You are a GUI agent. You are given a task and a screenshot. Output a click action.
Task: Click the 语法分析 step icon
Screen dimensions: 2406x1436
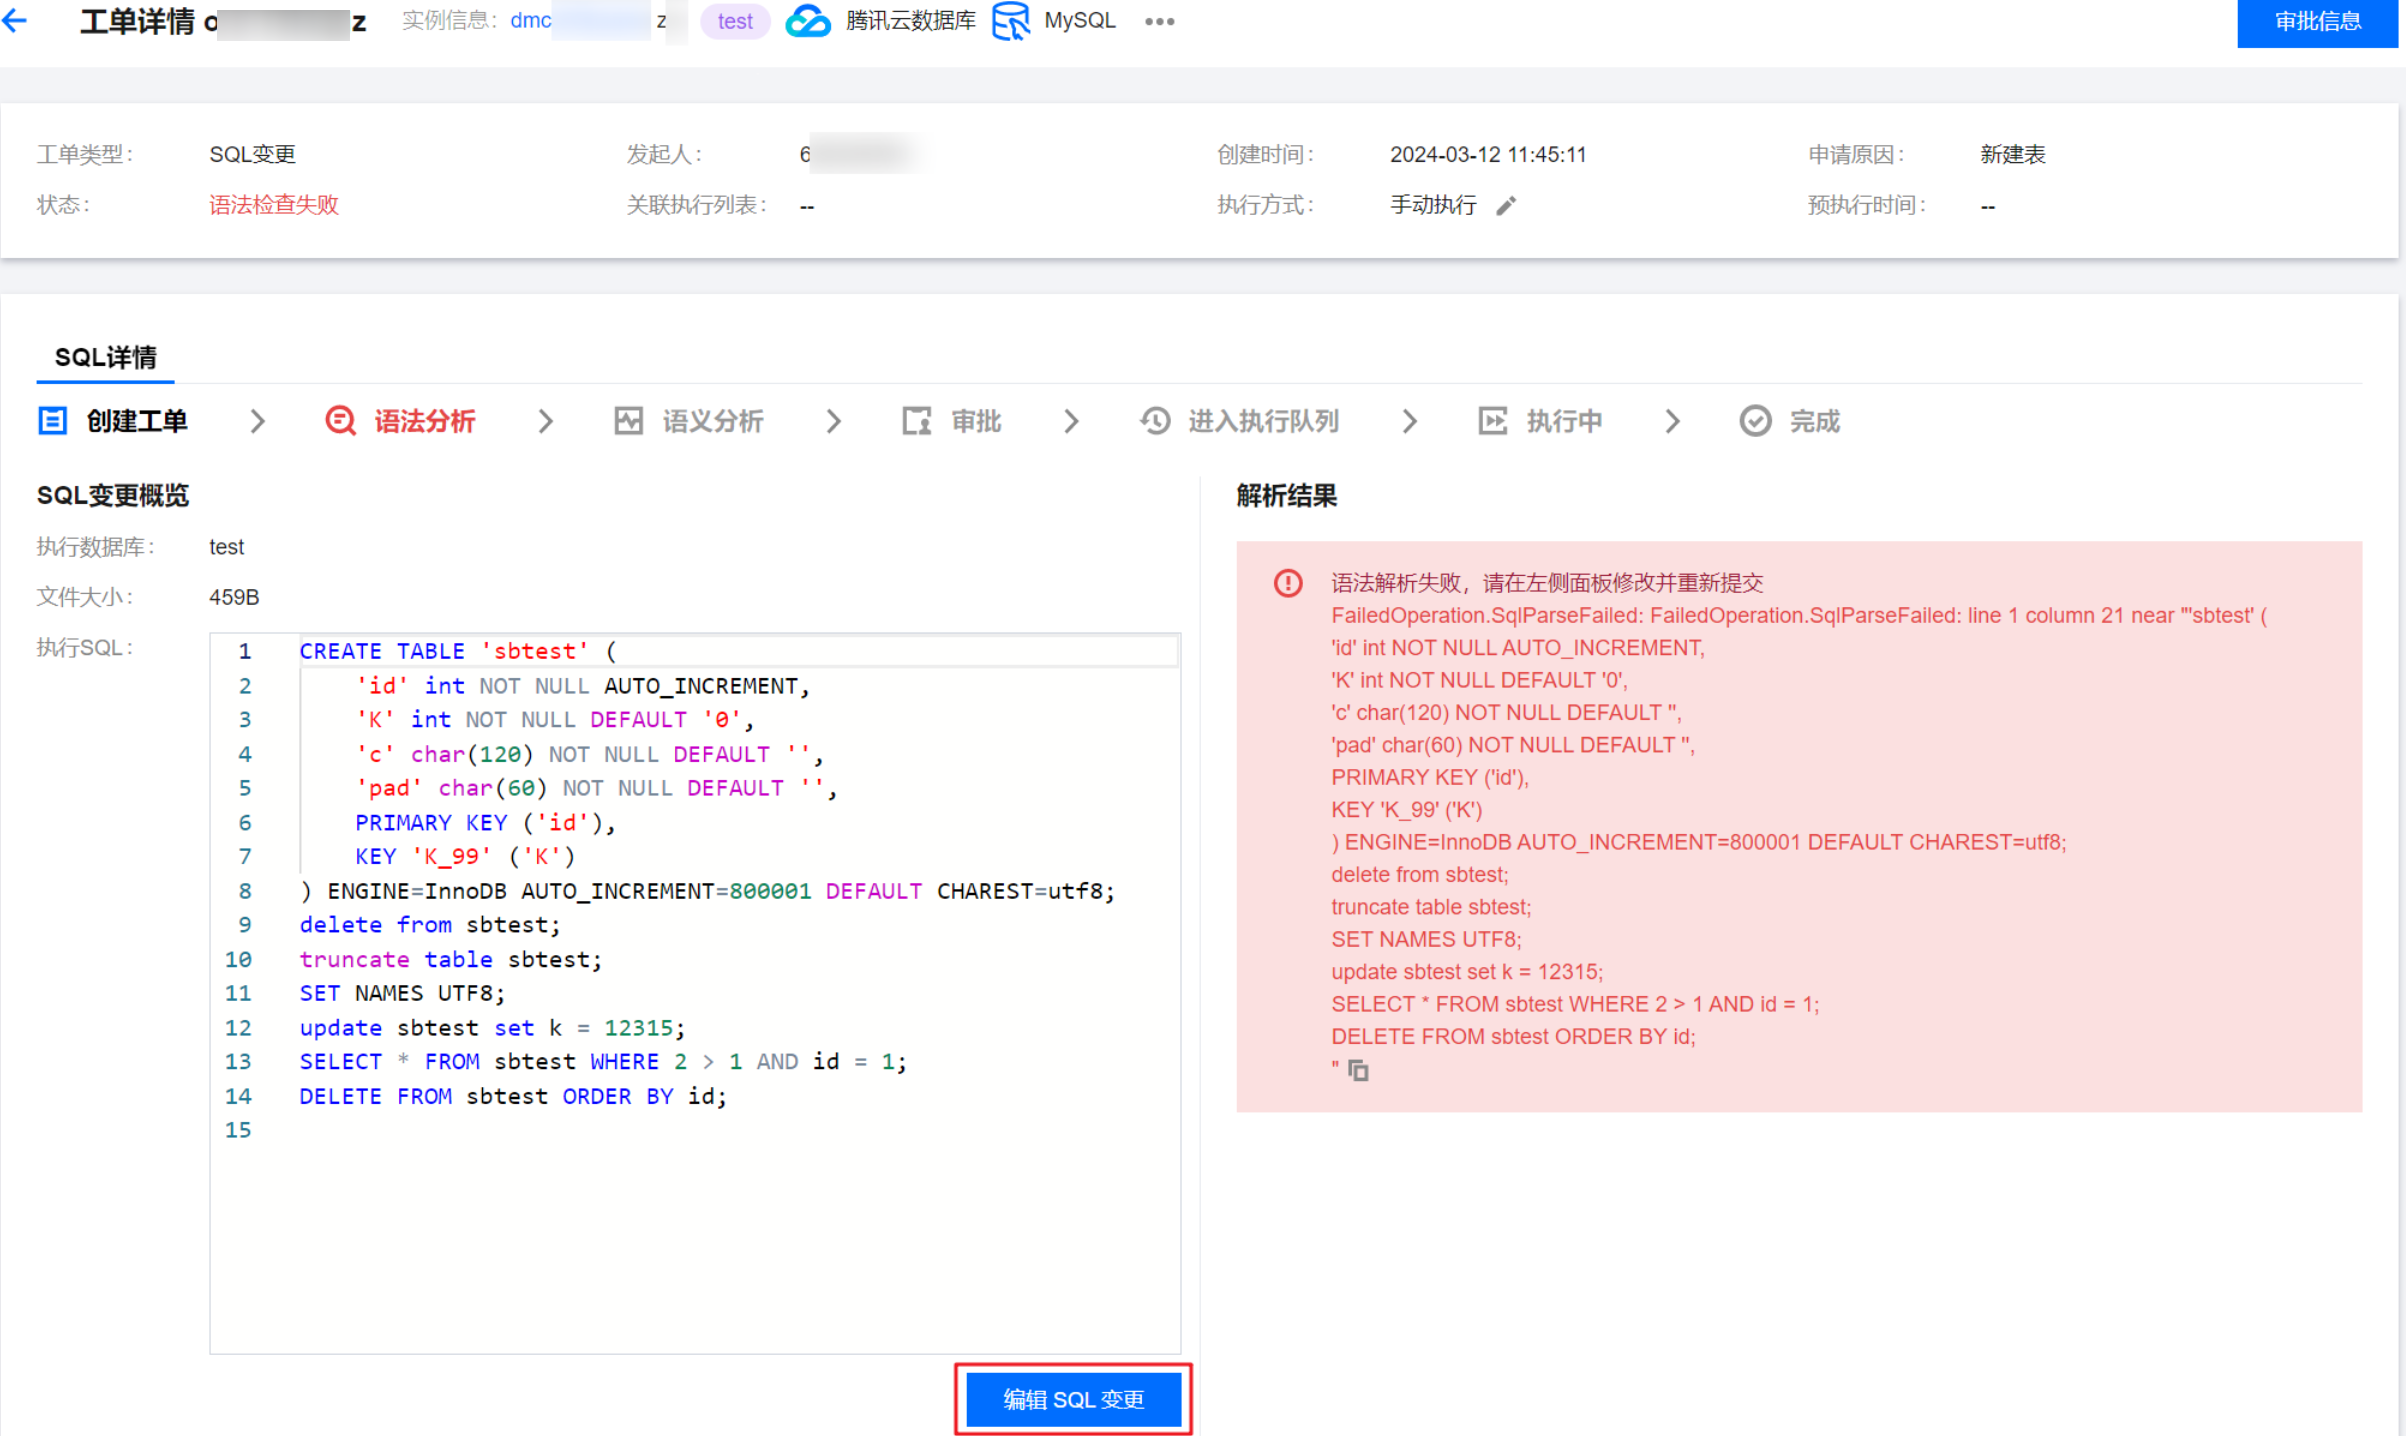pyautogui.click(x=340, y=421)
